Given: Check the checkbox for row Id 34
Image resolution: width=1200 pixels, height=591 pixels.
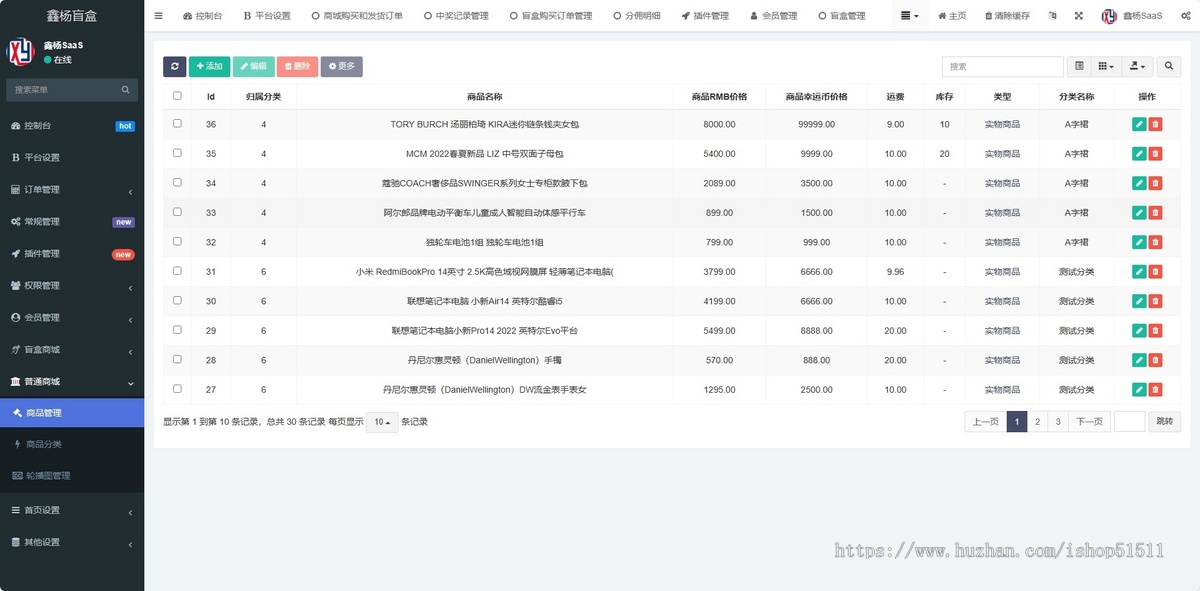Looking at the screenshot, I should 177,182.
